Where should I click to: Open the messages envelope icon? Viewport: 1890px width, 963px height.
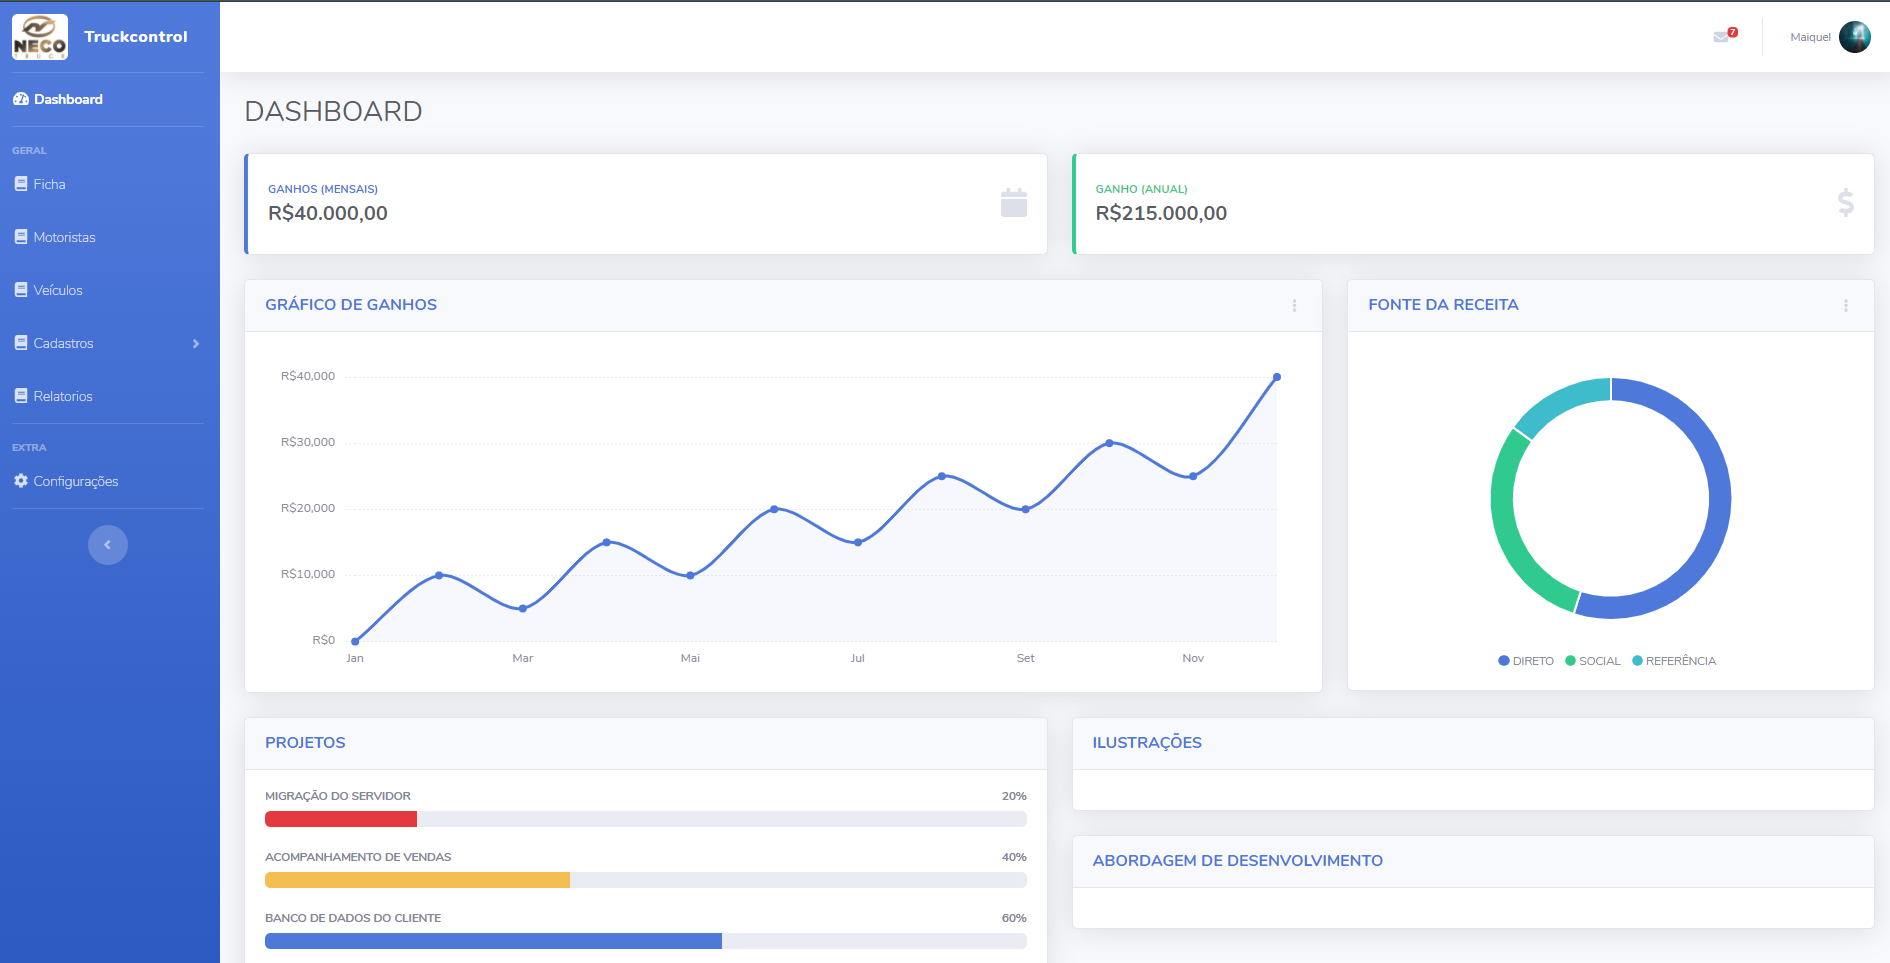coord(1722,37)
